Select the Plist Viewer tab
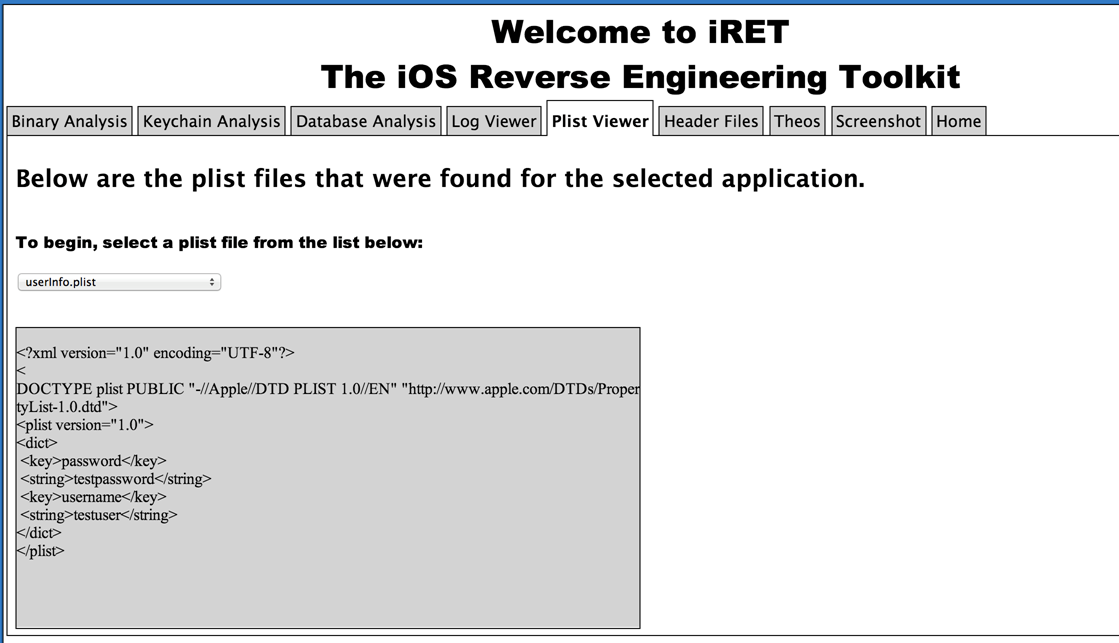The width and height of the screenshot is (1119, 643). (x=600, y=121)
